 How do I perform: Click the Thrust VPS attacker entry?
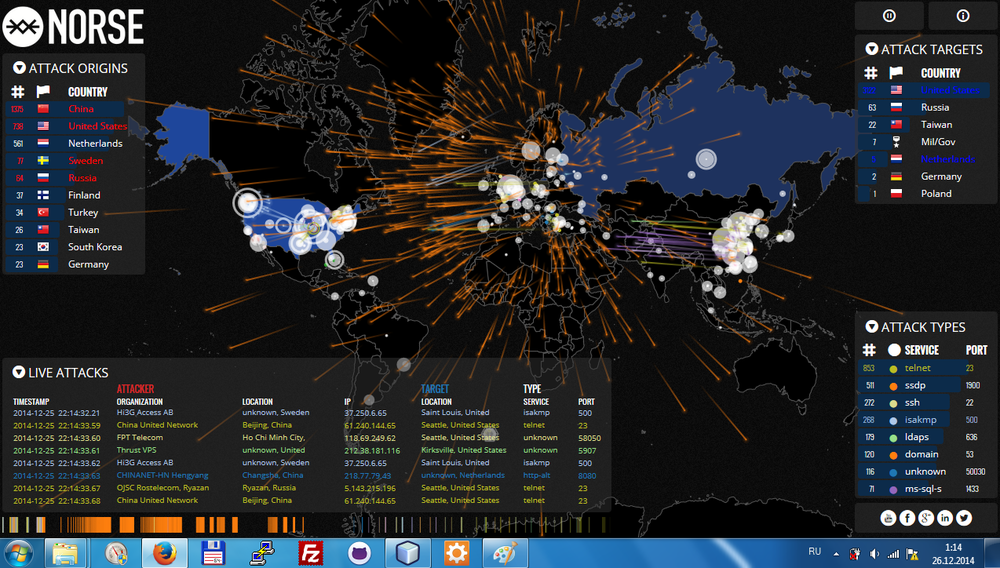click(136, 450)
